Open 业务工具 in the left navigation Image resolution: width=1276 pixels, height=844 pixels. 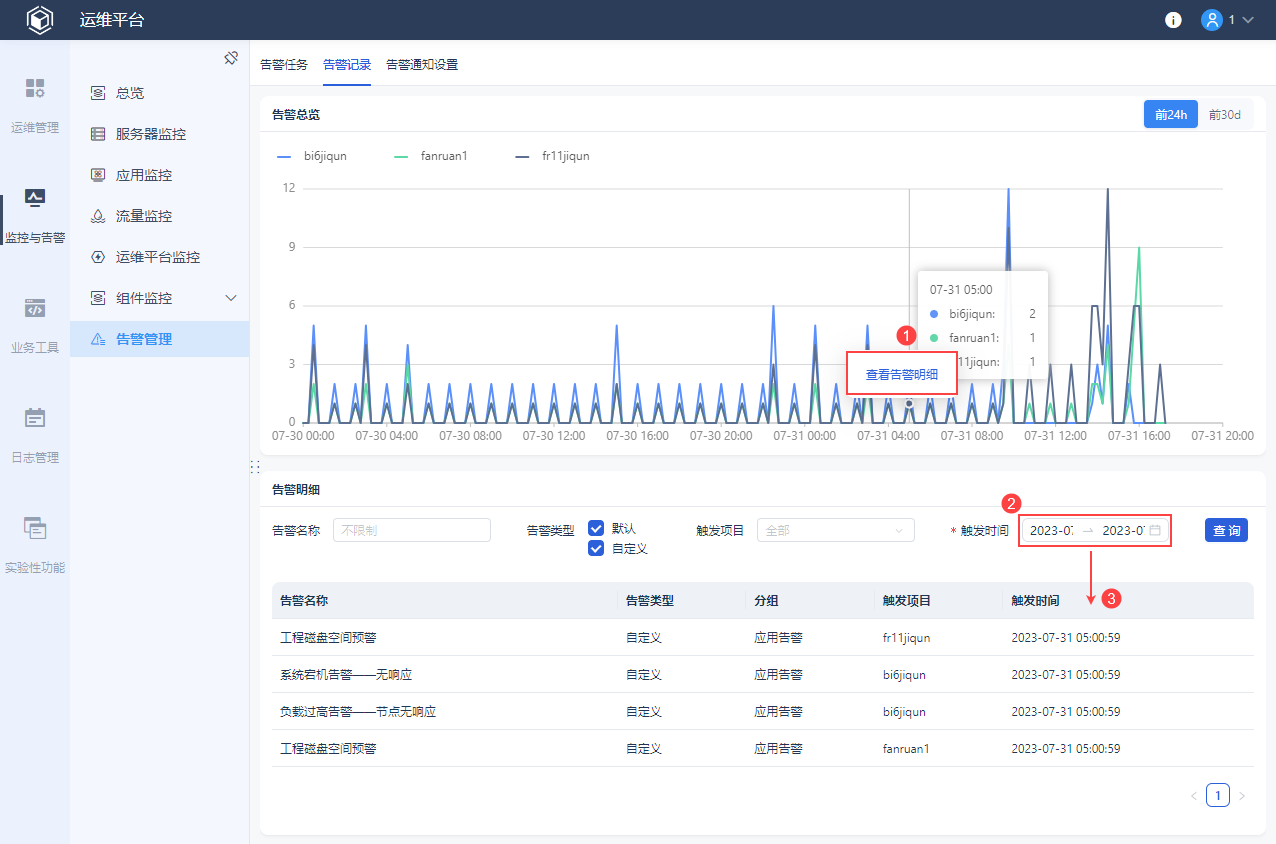[35, 325]
